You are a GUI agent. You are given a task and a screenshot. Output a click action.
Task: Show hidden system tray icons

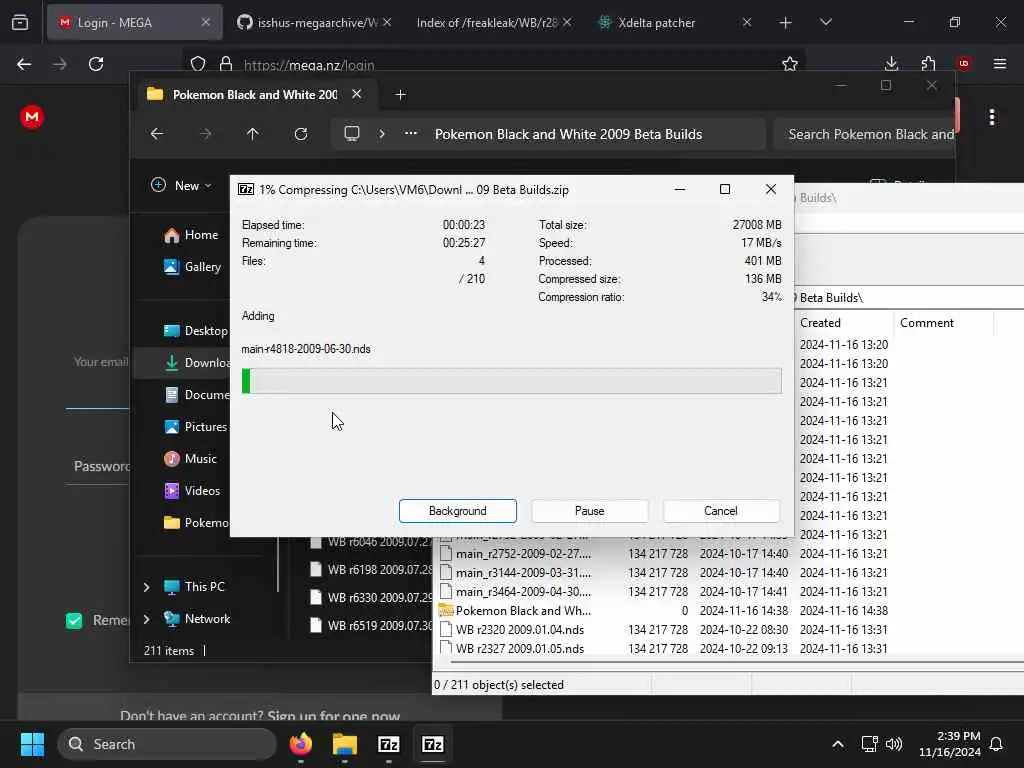tap(838, 744)
